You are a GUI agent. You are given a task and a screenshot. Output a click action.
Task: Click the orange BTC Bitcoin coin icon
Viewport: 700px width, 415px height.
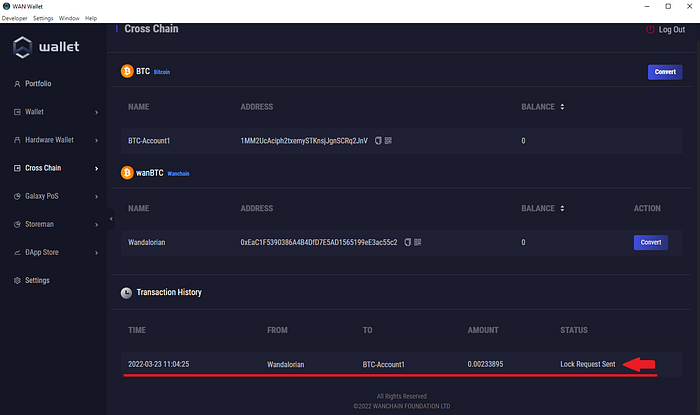coord(127,72)
